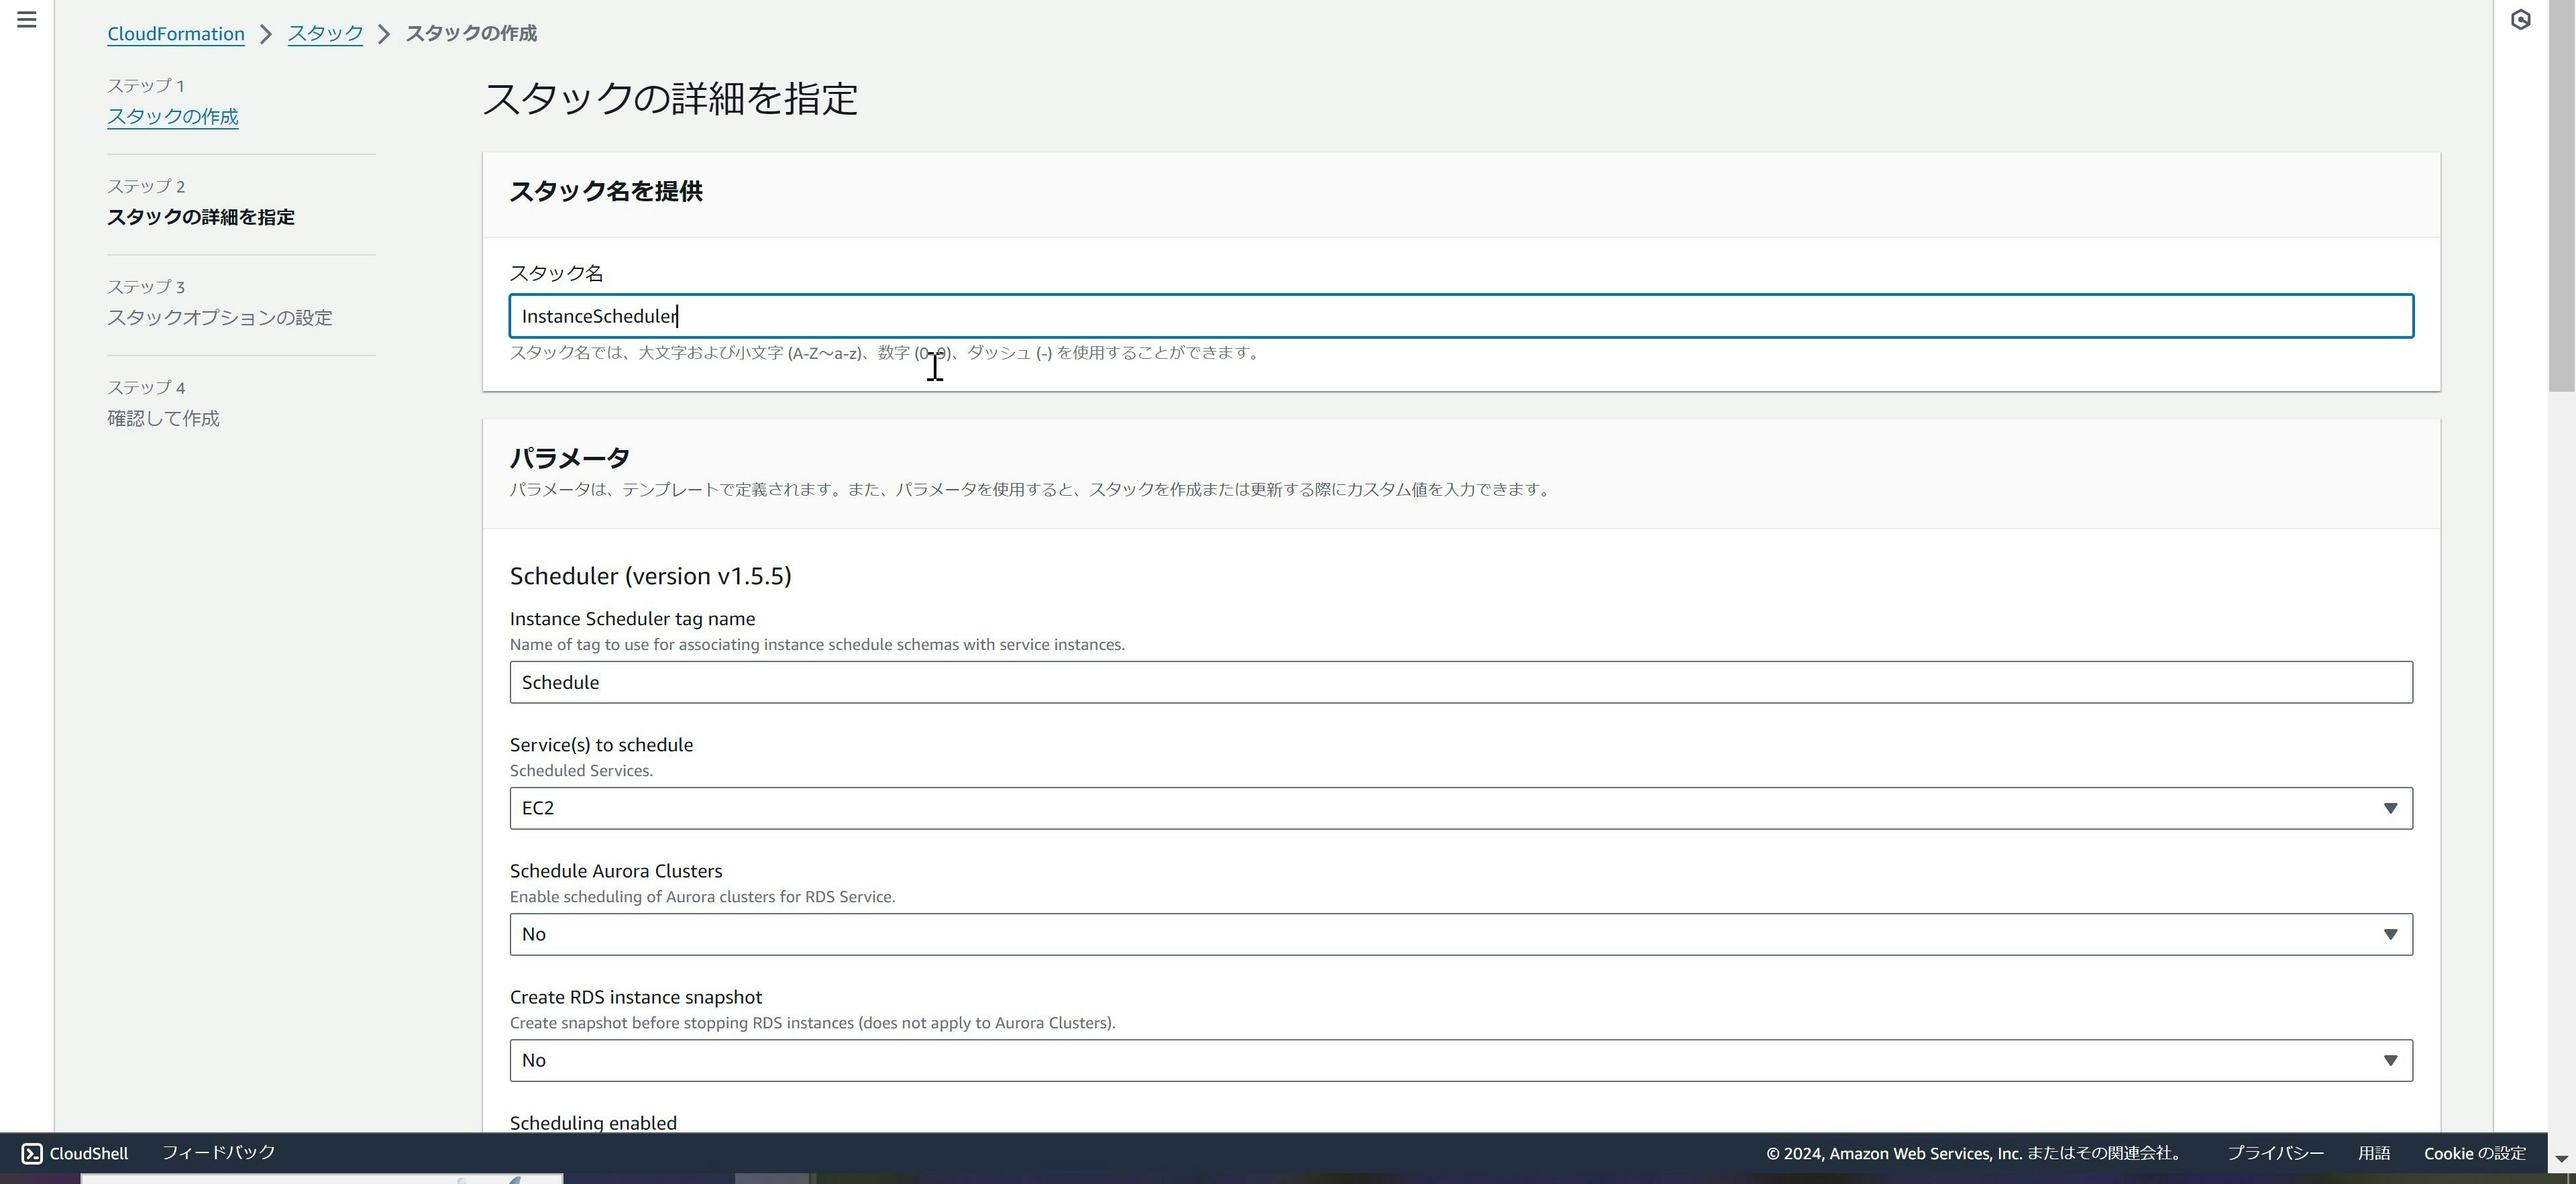The width and height of the screenshot is (2576, 1184).
Task: Return to step 1 スタックの作成
Action: 172,116
